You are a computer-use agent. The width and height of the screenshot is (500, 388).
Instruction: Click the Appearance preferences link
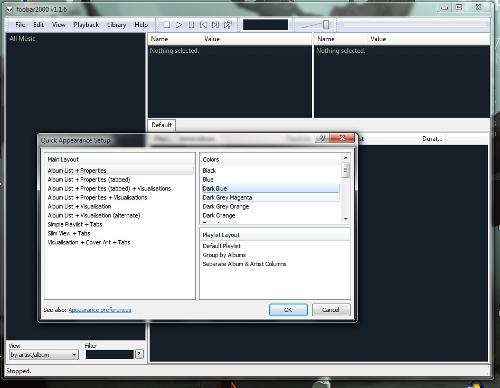click(100, 310)
